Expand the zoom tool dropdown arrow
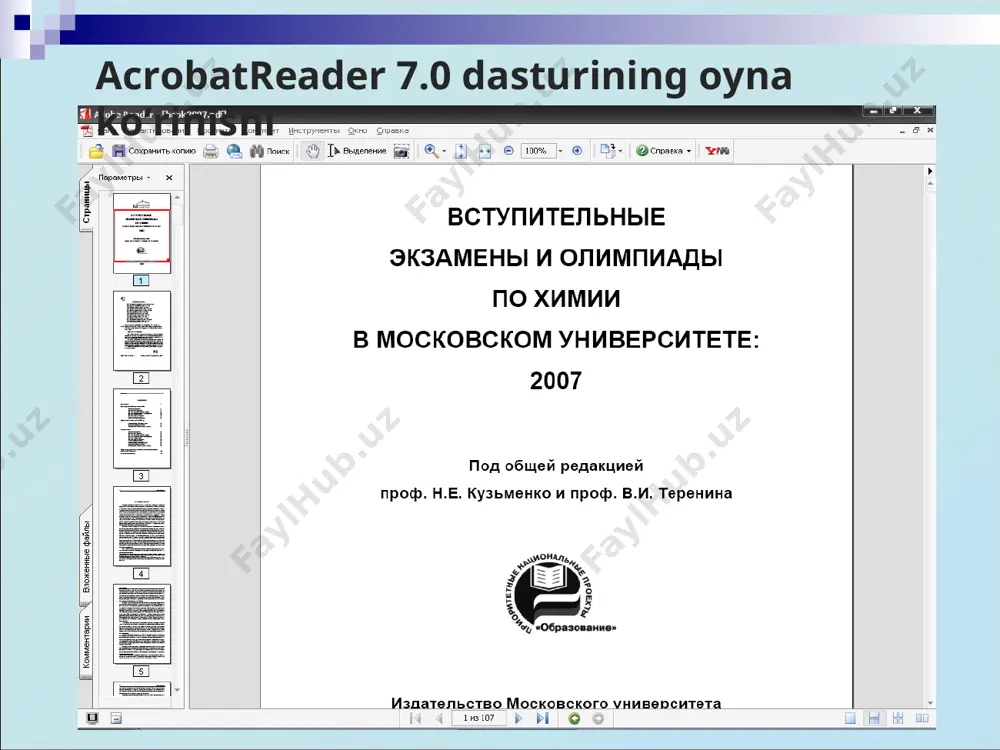 [x=445, y=152]
